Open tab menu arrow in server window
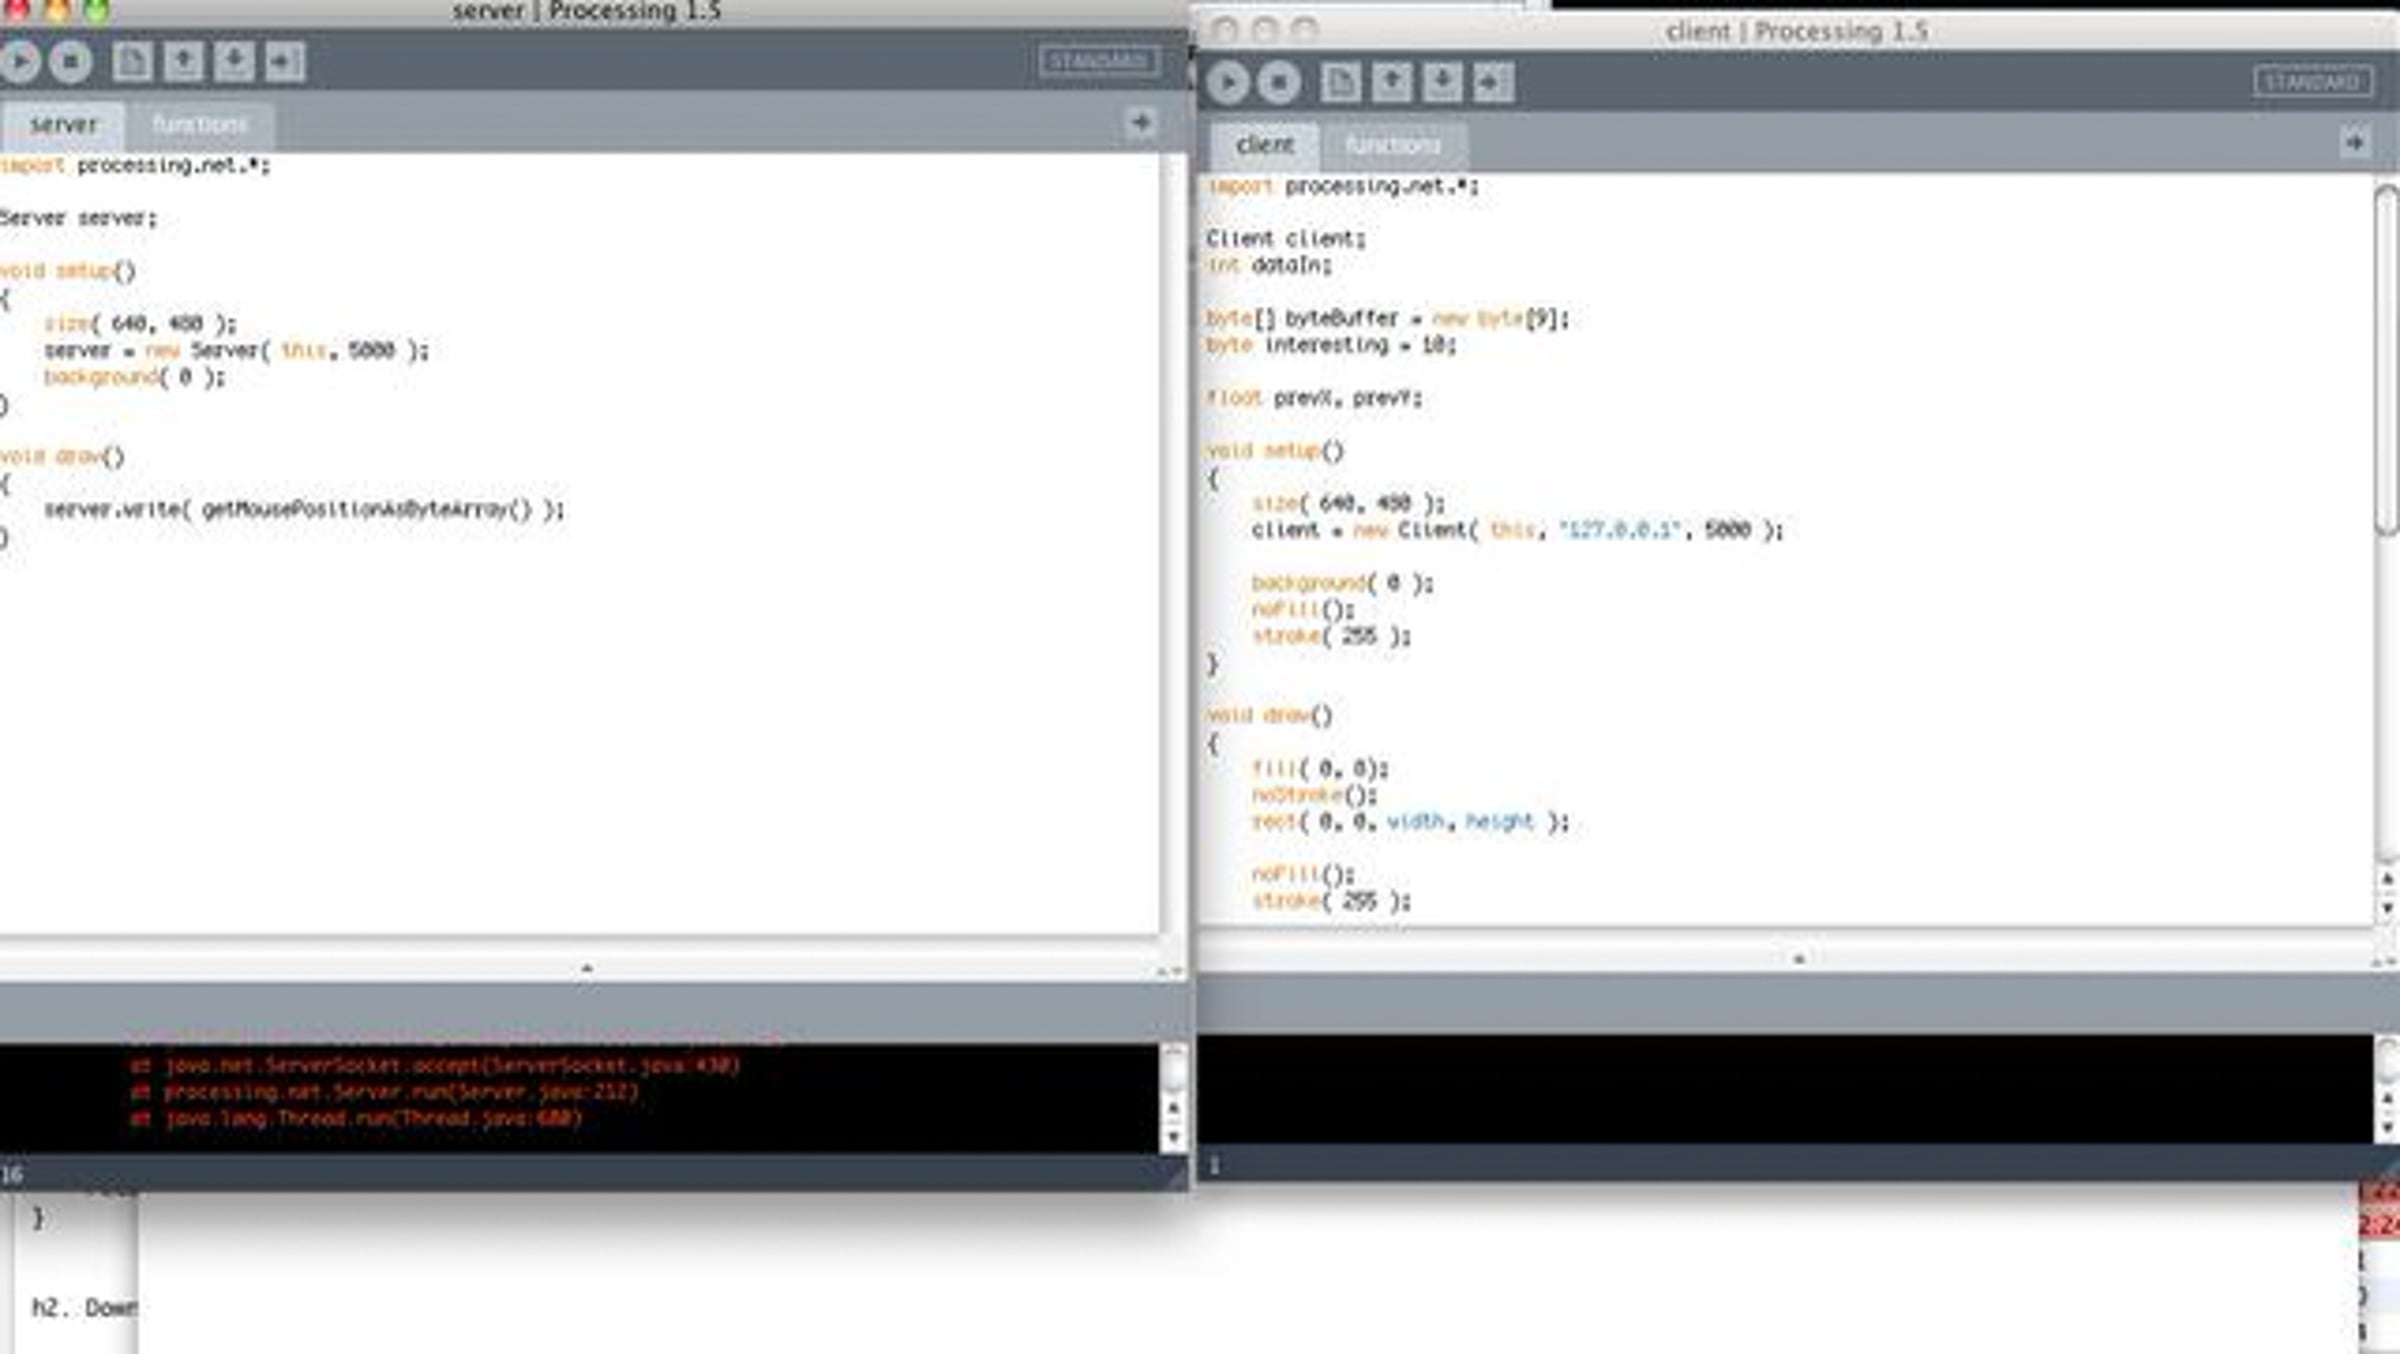The image size is (2400, 1354). coord(1141,123)
